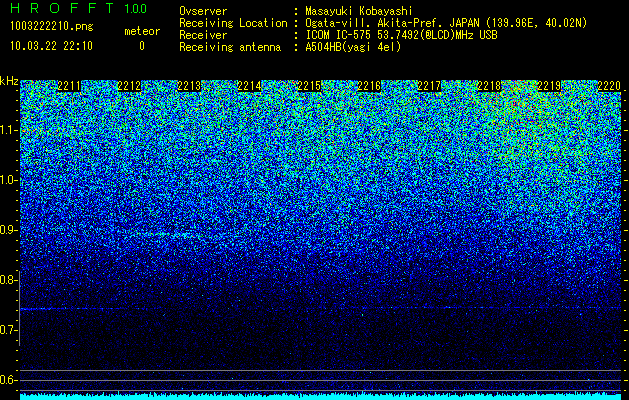Viewport: 629px width, 400px height.
Task: Click the 0.9 kHz axis label
Action: pos(8,230)
